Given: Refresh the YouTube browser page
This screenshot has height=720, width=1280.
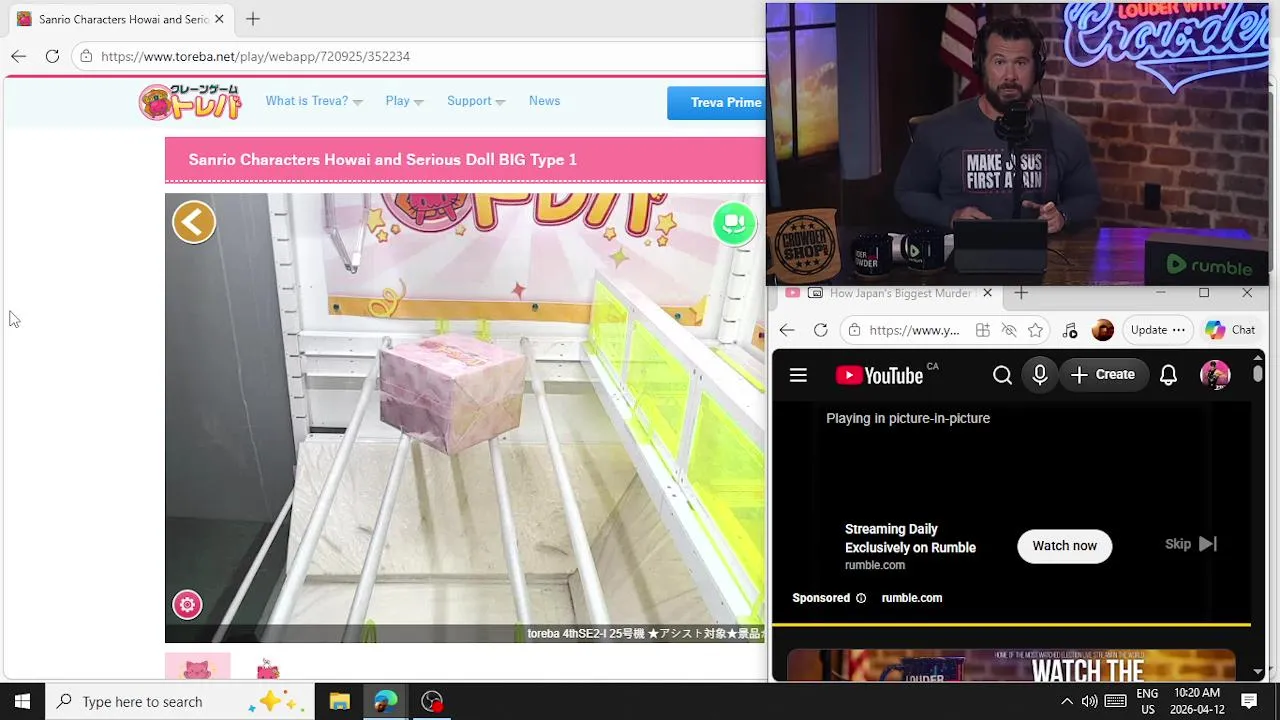Looking at the screenshot, I should click(x=821, y=330).
